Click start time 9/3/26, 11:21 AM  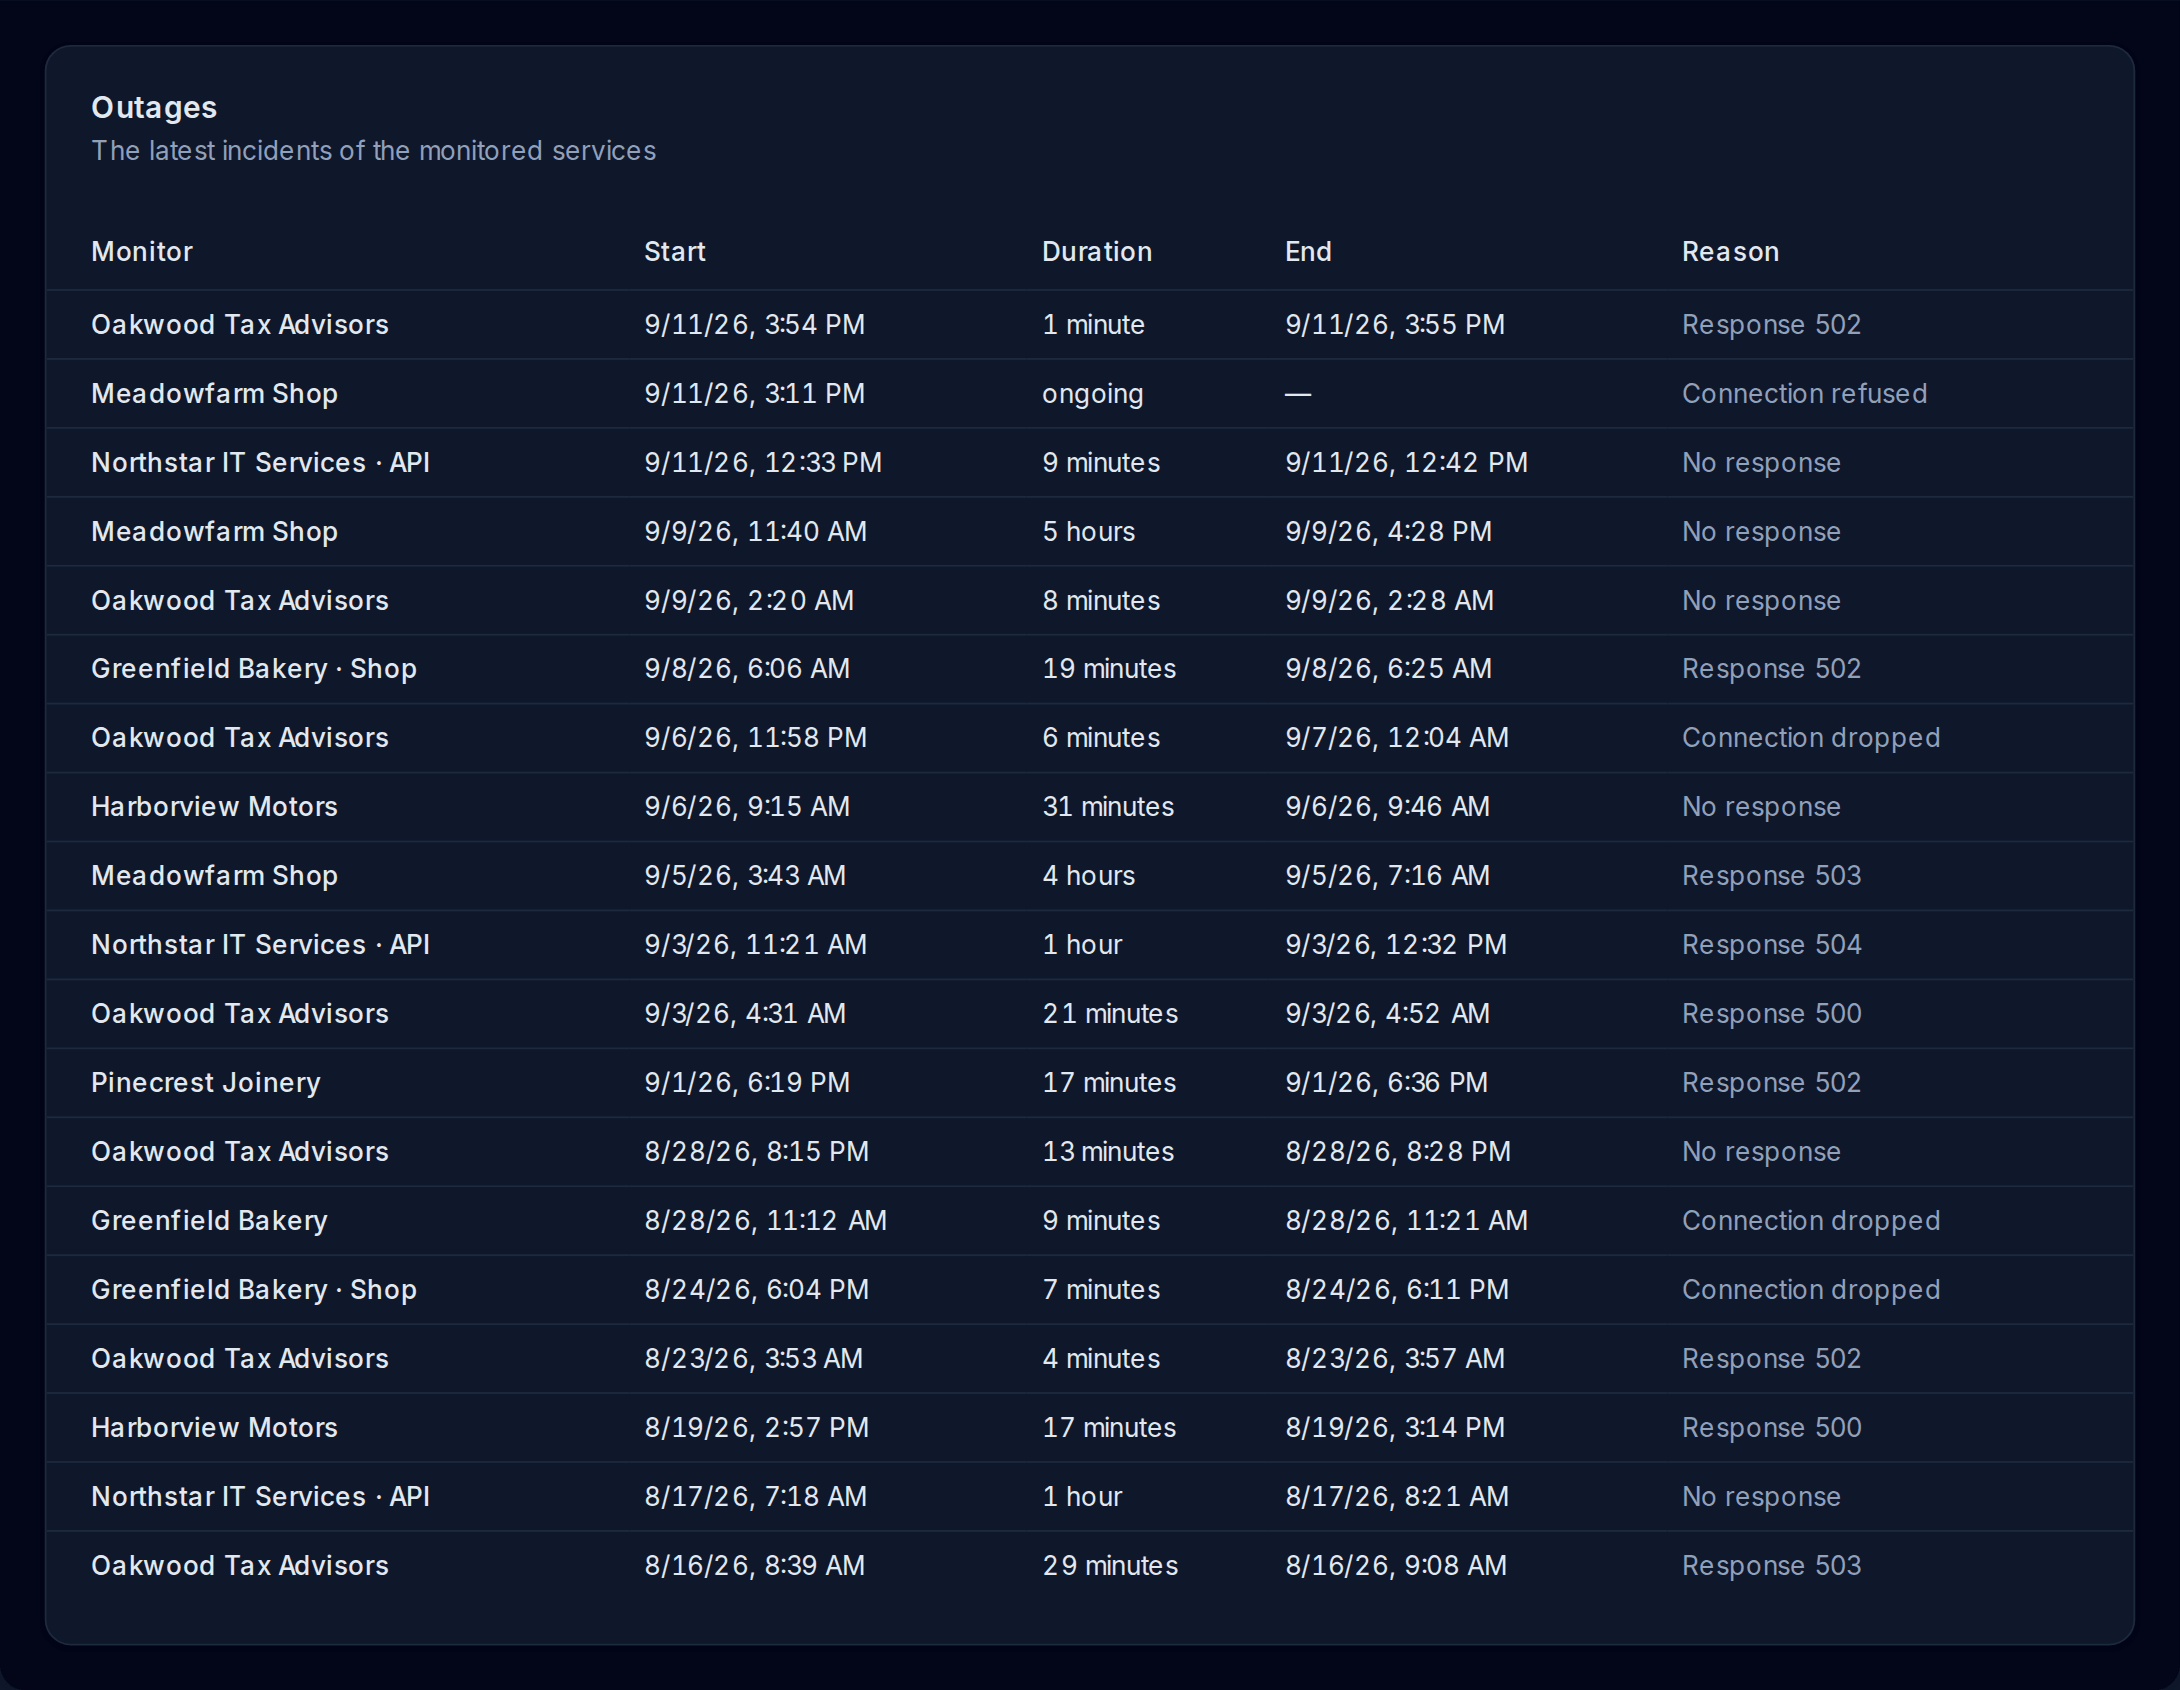tap(755, 945)
